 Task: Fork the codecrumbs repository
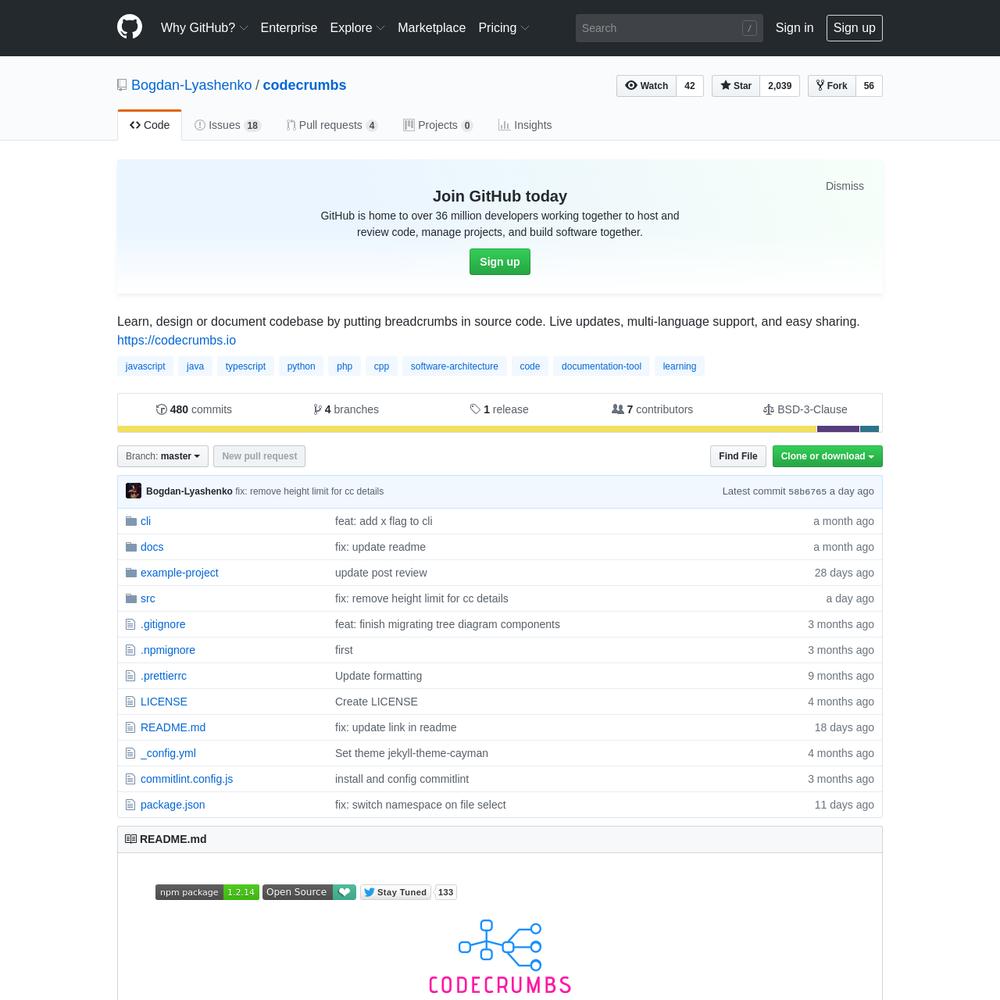tap(832, 85)
